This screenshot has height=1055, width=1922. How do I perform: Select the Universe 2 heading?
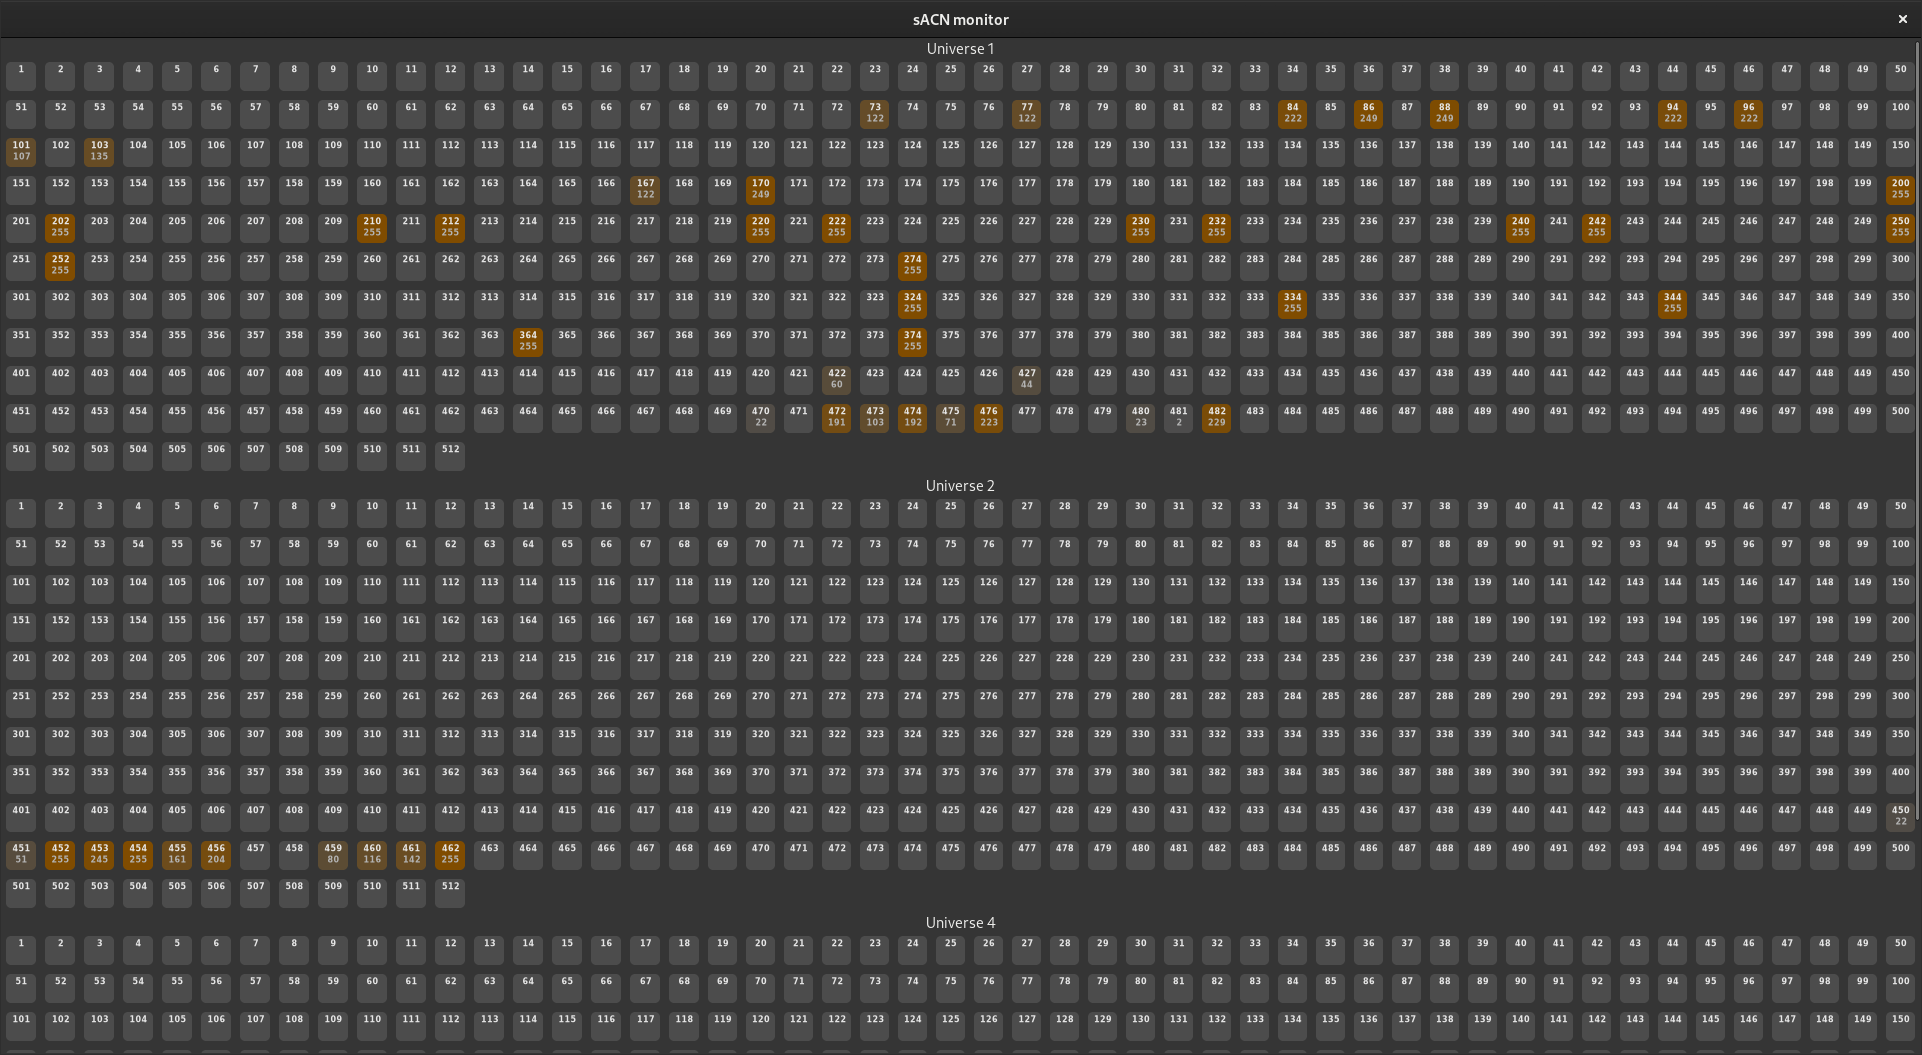tap(960, 486)
